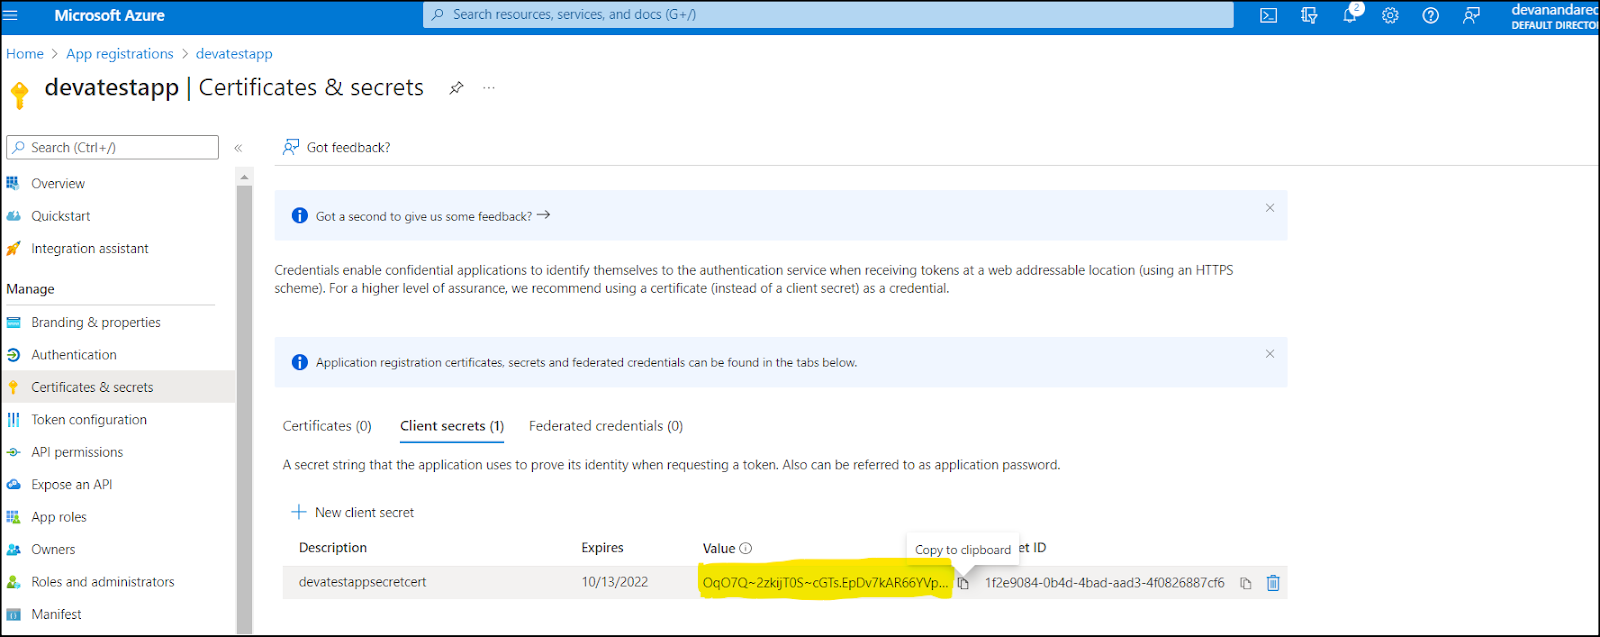1600x637 pixels.
Task: Open the help question mark
Action: pyautogui.click(x=1431, y=16)
